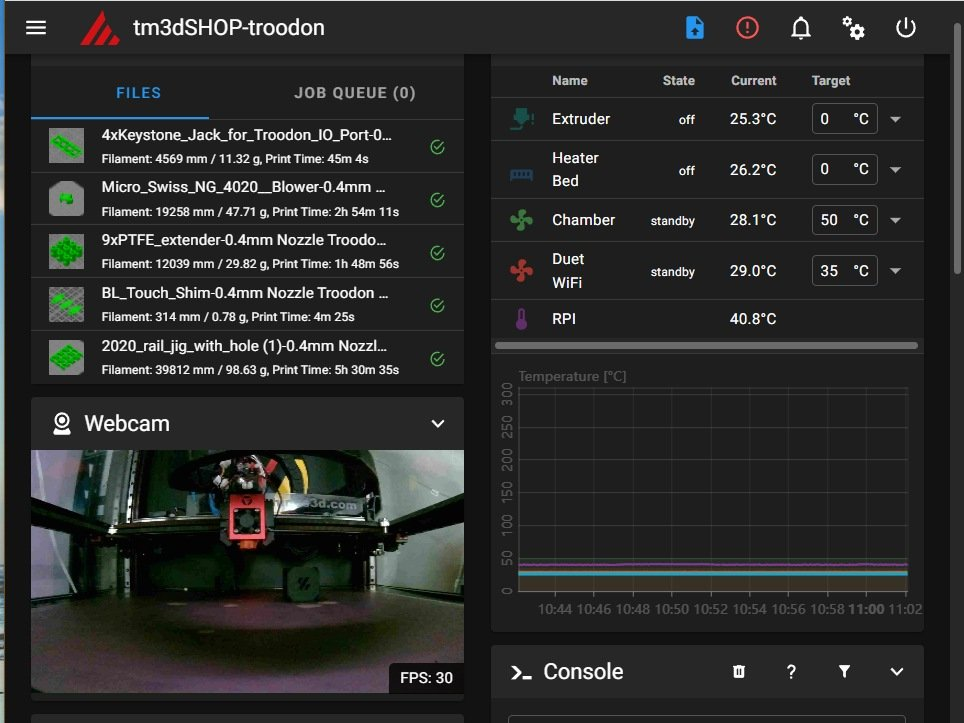Click the Chamber sensor name

pos(583,220)
